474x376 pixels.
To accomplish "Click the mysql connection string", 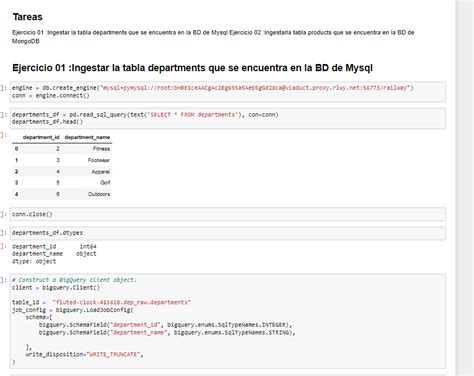I will [x=255, y=88].
